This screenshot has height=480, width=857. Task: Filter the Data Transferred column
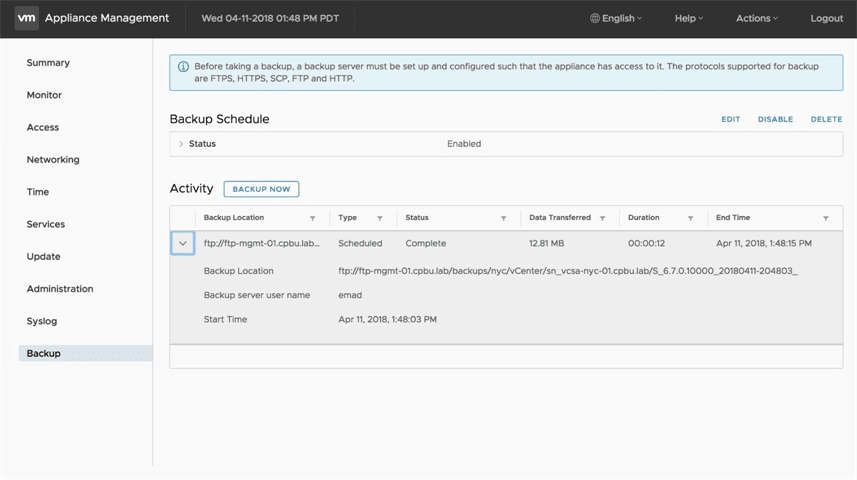coord(602,218)
